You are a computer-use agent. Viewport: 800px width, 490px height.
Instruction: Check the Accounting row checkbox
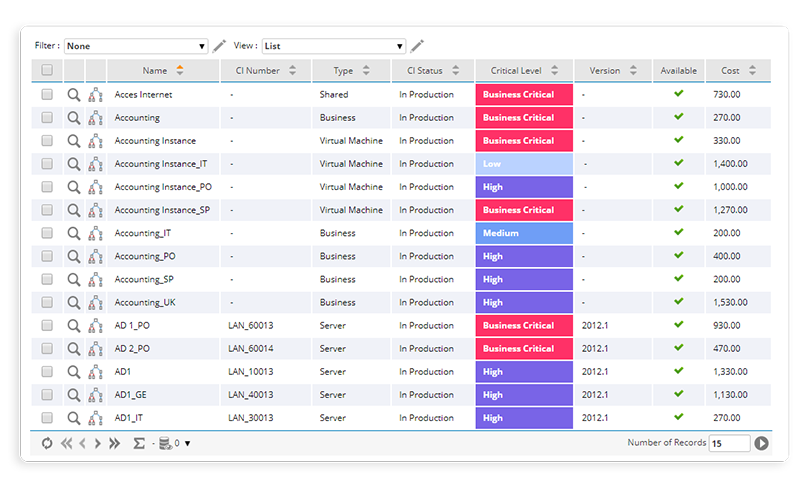pyautogui.click(x=47, y=117)
